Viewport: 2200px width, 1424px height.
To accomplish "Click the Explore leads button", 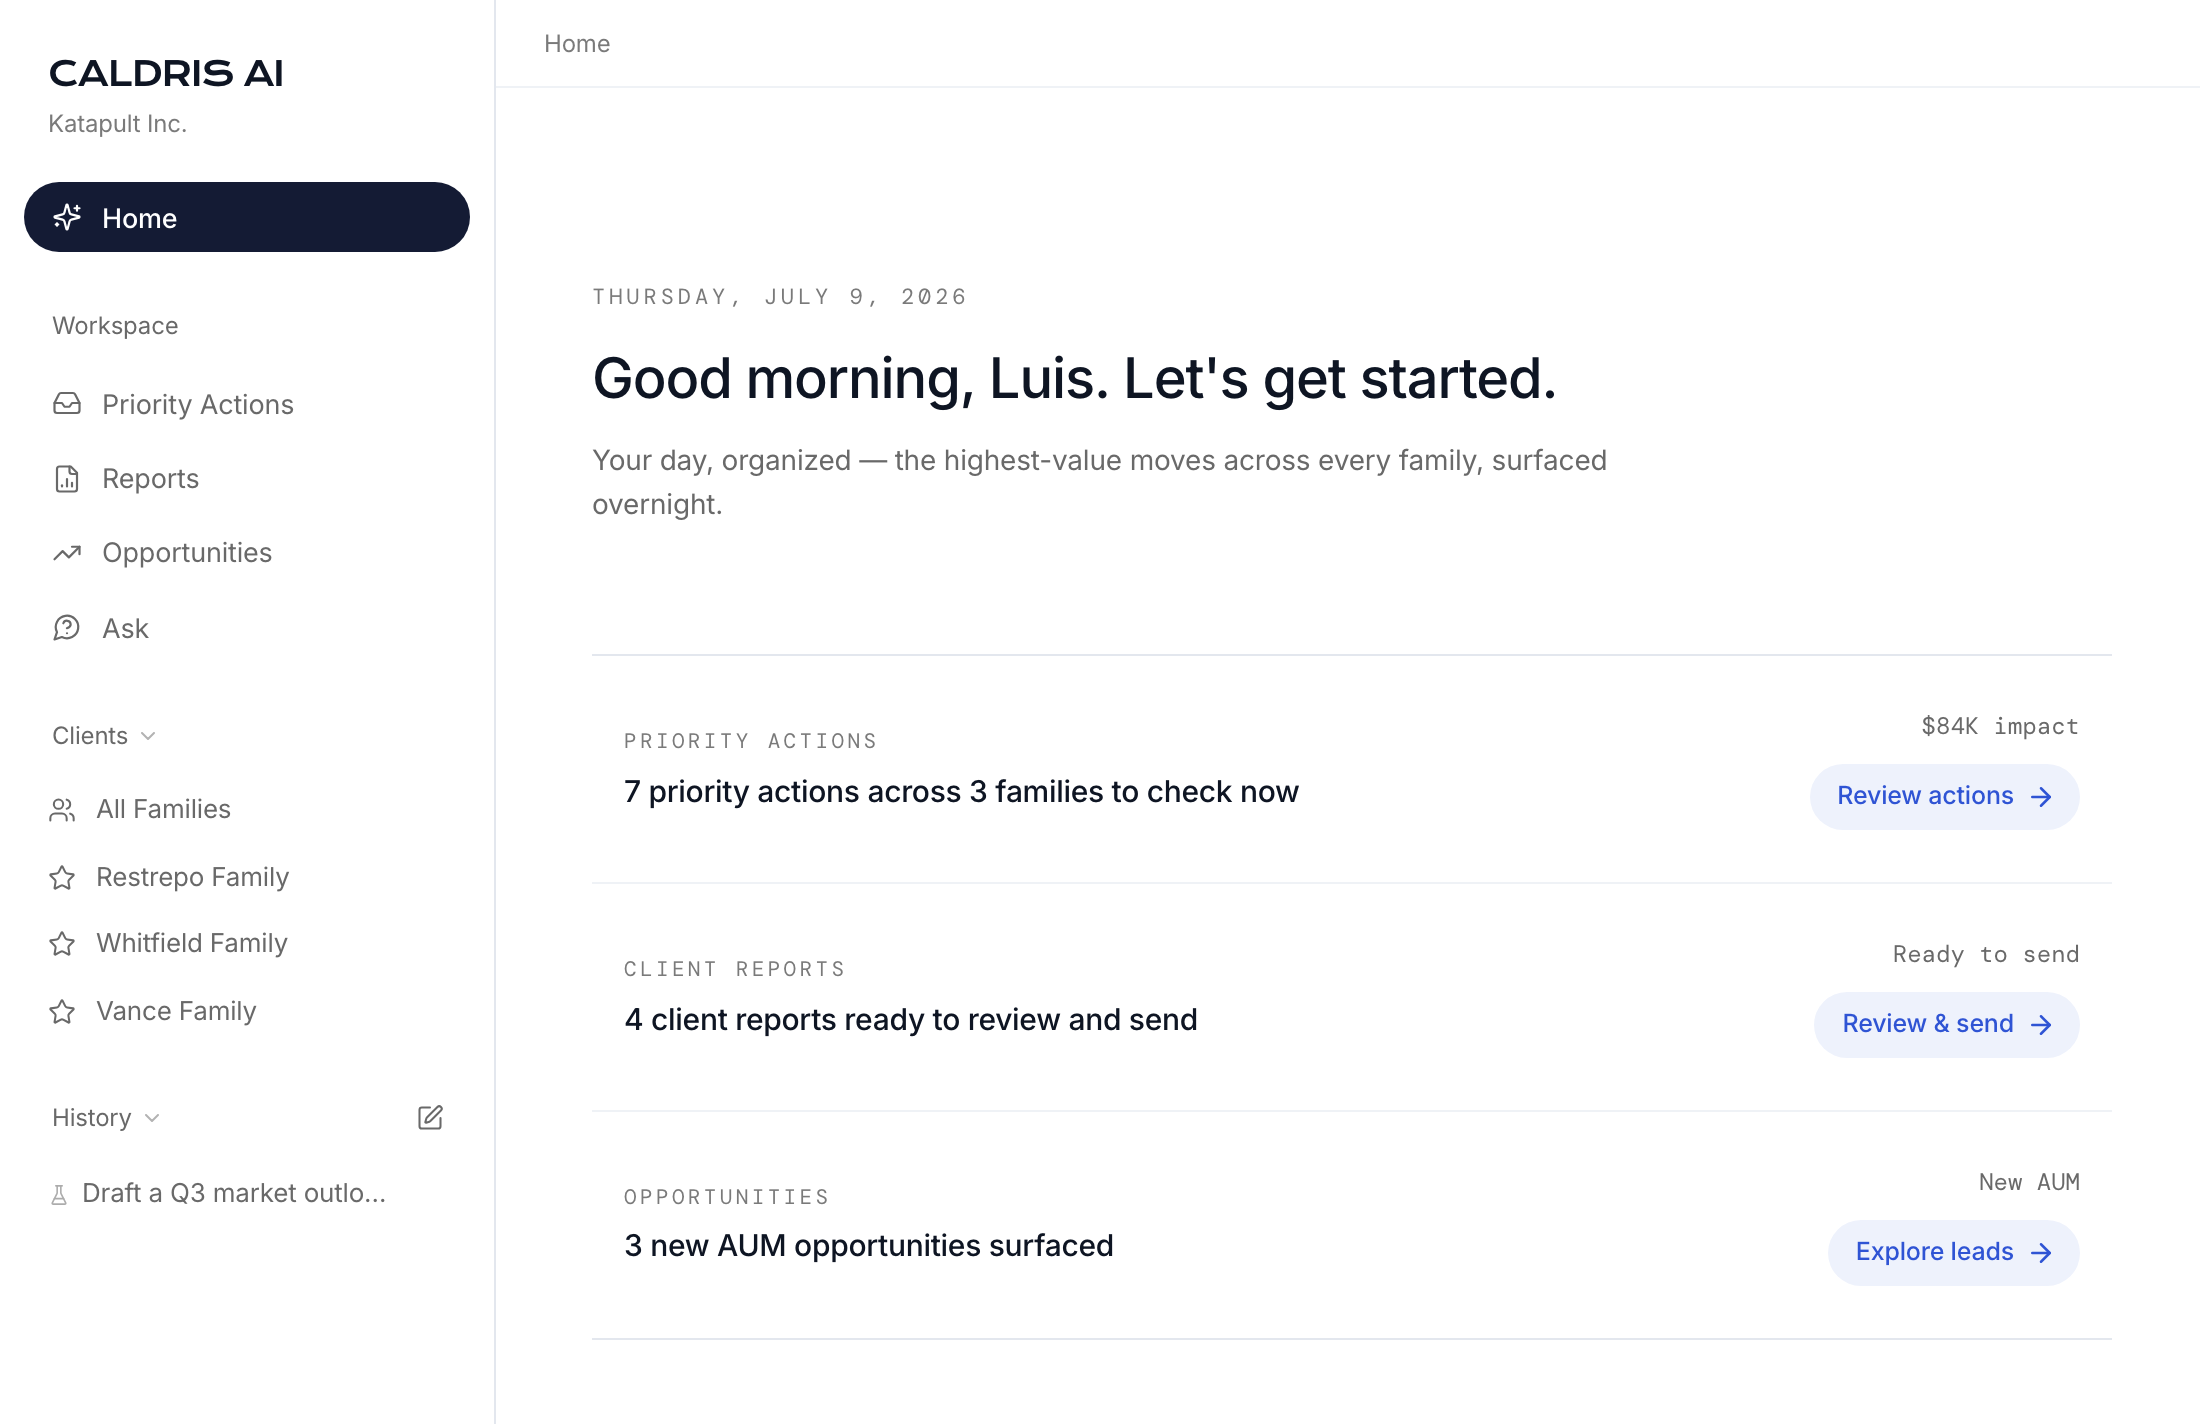I will click(1953, 1252).
